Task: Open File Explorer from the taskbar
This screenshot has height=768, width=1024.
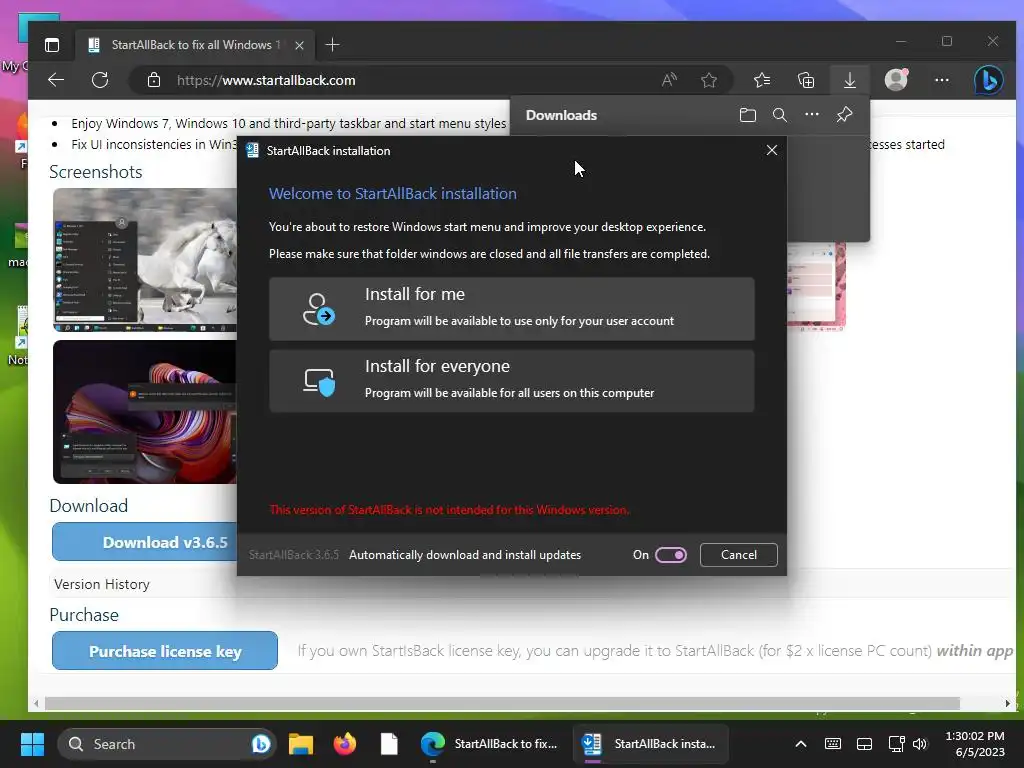Action: (301, 744)
